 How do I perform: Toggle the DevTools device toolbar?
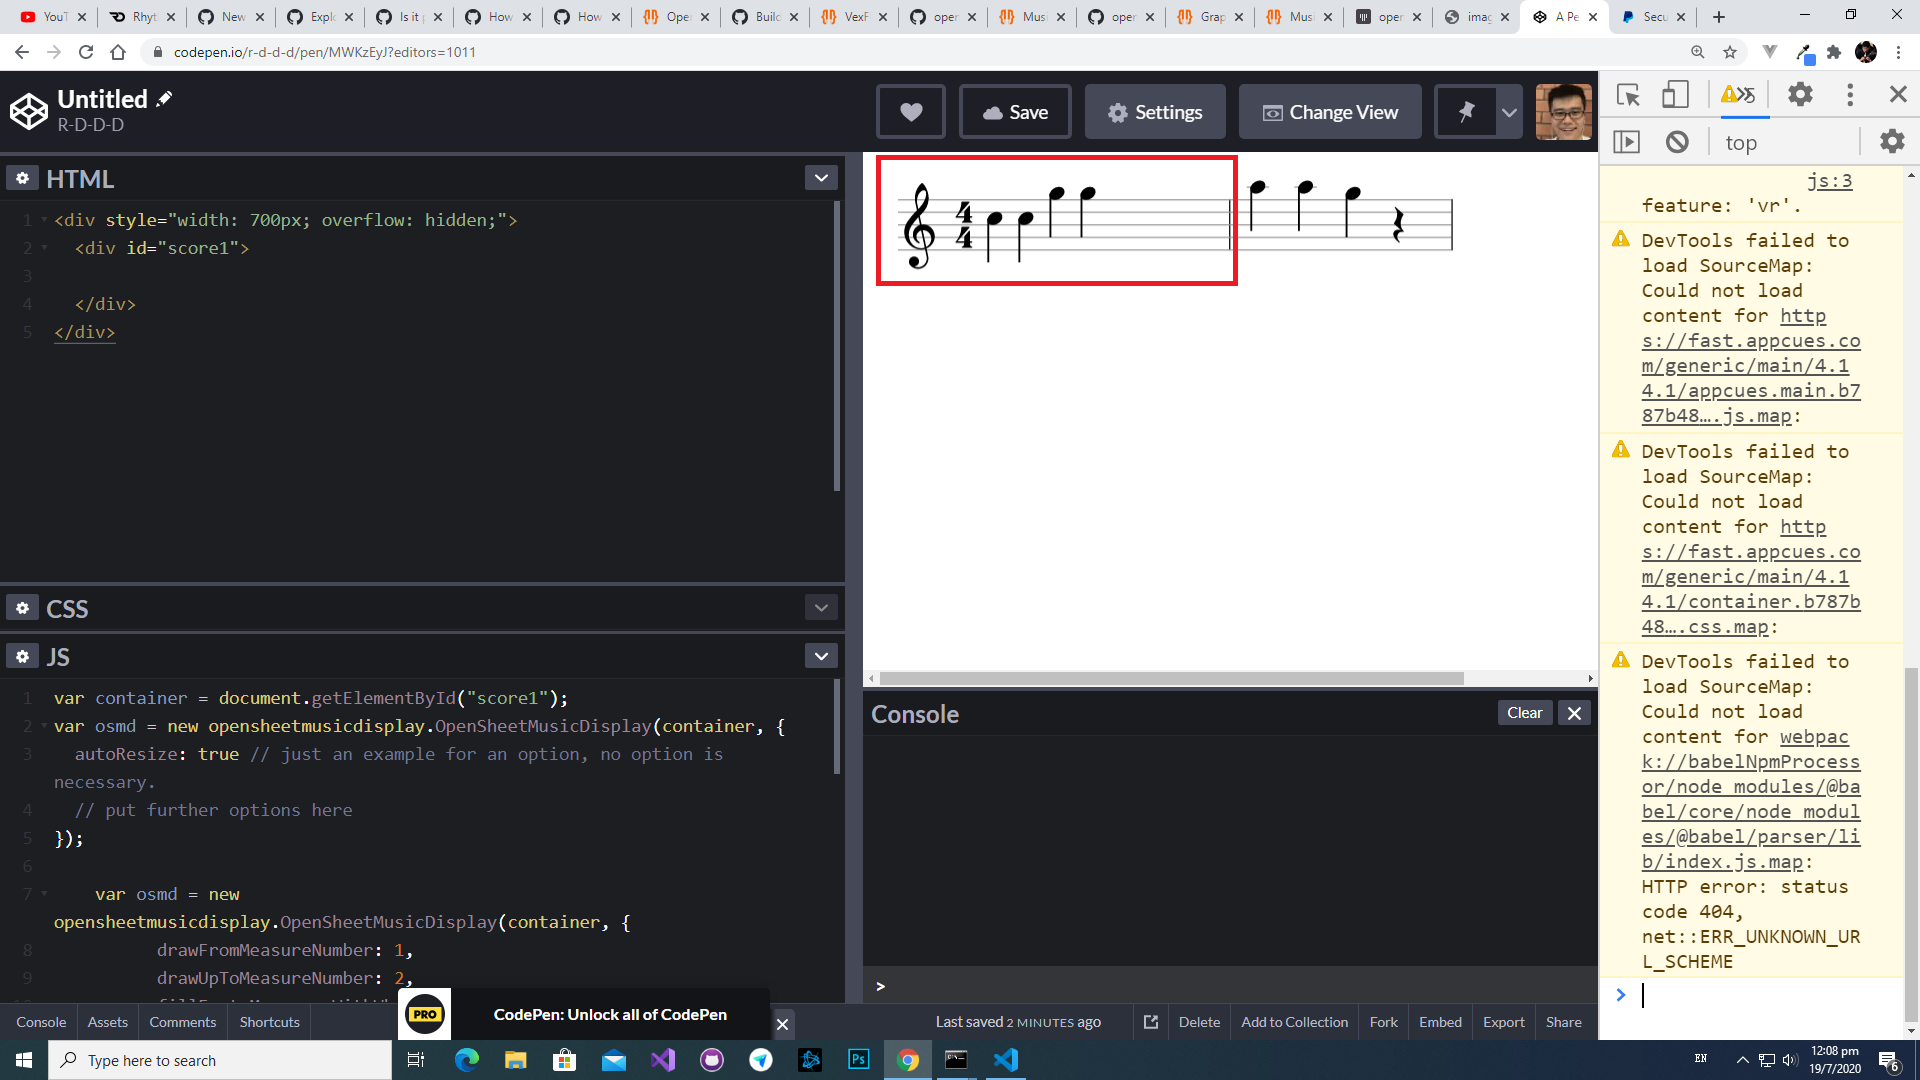(x=1675, y=94)
